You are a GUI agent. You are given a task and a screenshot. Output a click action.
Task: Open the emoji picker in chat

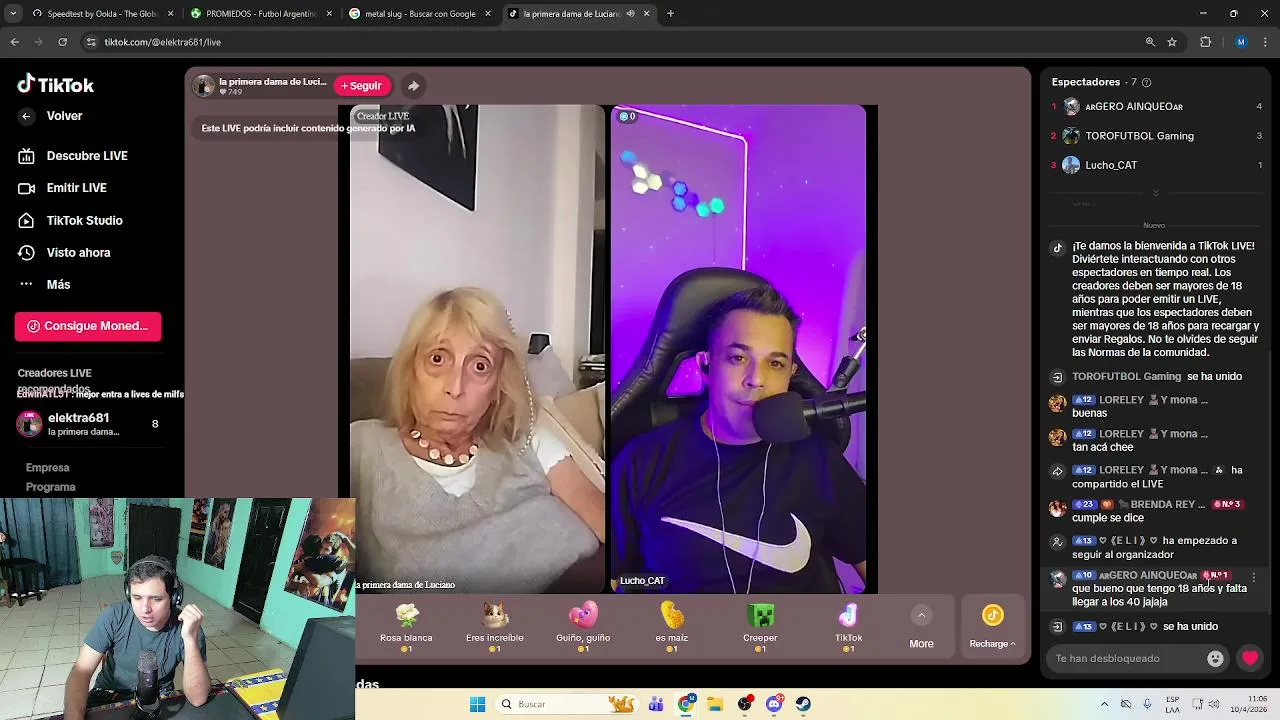pos(1215,658)
